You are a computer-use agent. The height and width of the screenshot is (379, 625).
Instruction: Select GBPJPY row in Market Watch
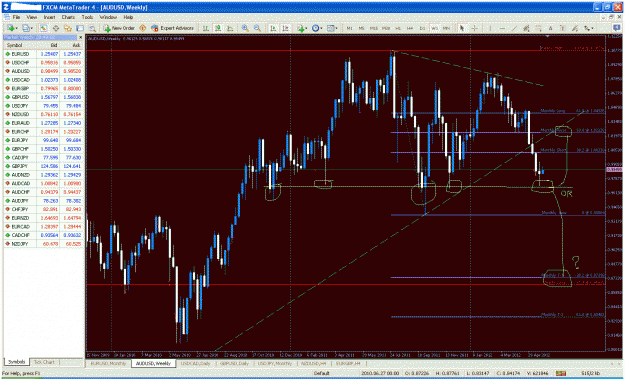click(43, 166)
